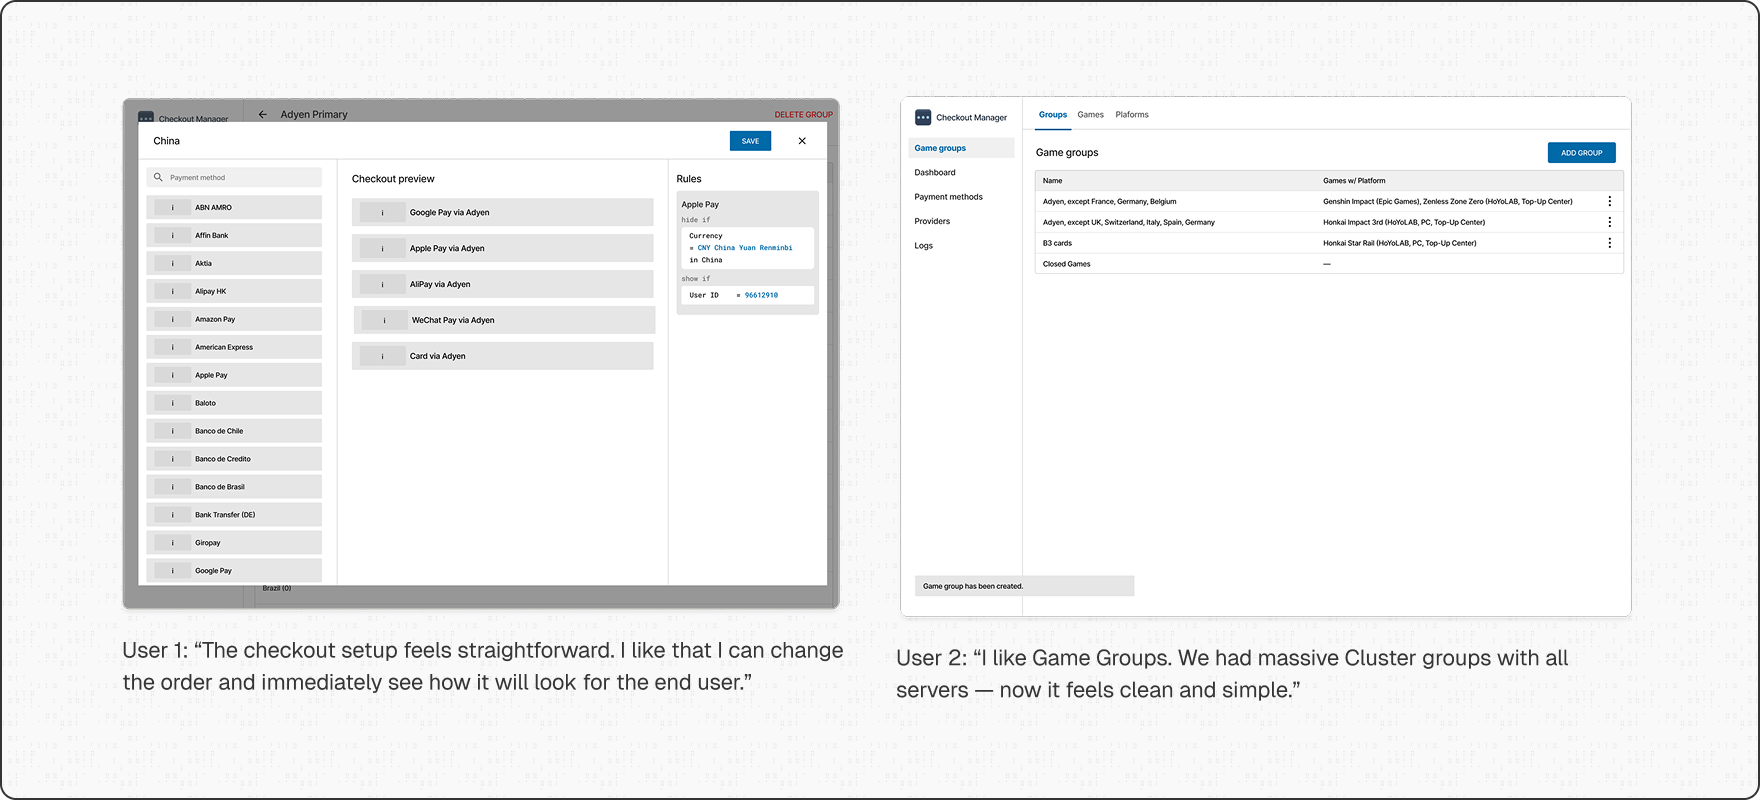Select American Express payment method

point(234,347)
